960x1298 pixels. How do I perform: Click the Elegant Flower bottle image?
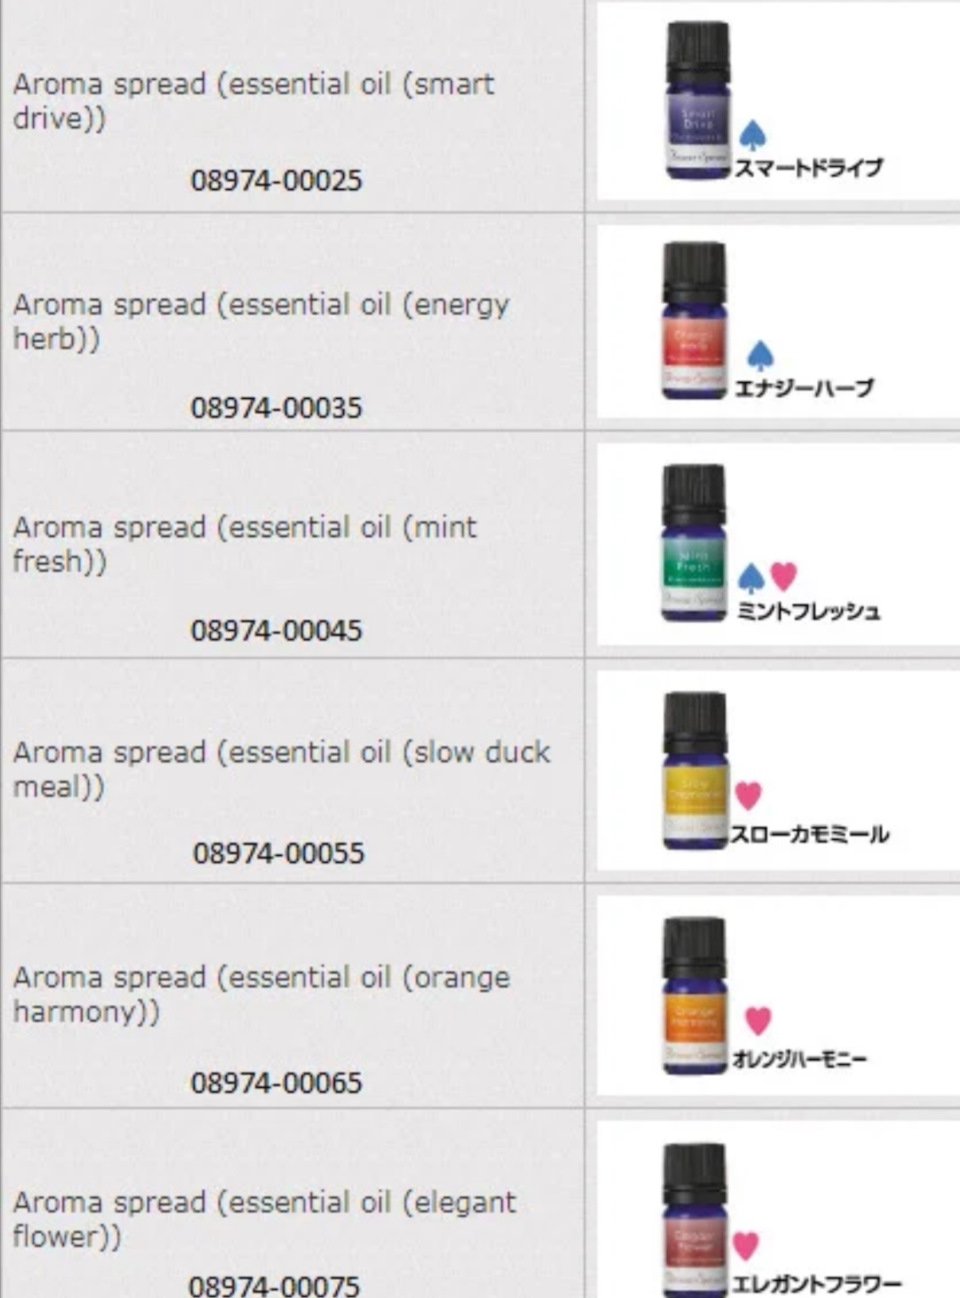694,1220
